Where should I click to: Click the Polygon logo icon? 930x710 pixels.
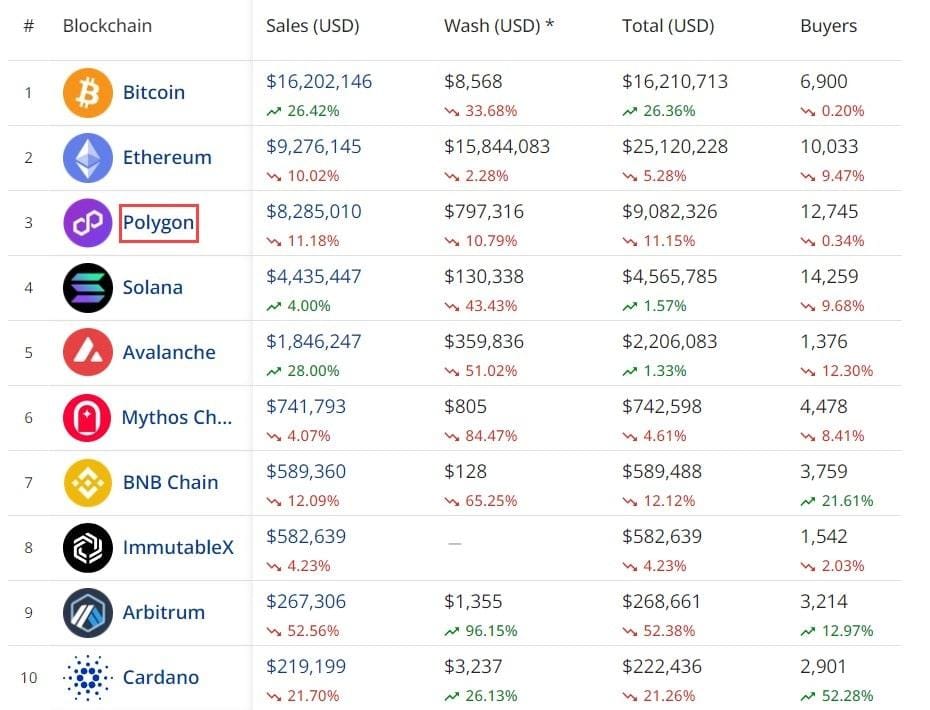click(88, 222)
